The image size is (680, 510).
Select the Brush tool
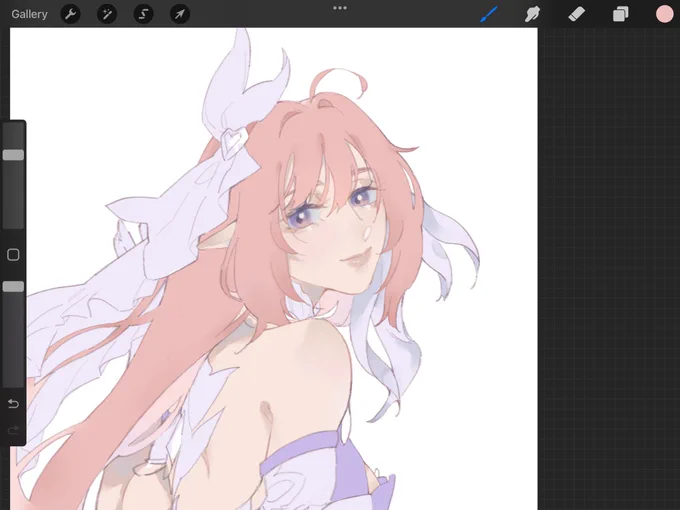489,14
